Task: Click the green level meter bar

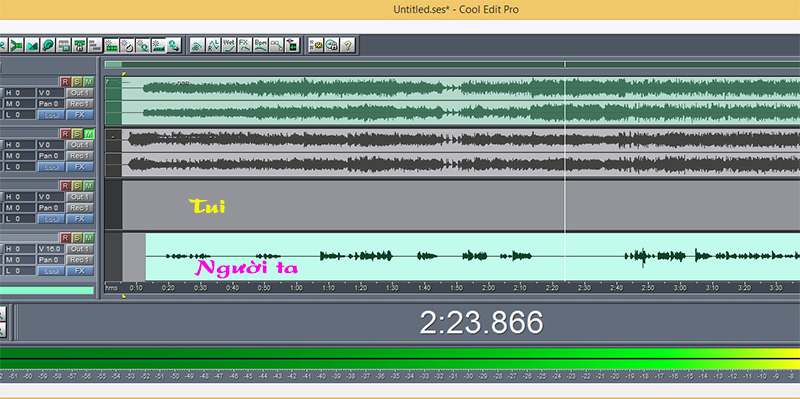Action: click(400, 359)
